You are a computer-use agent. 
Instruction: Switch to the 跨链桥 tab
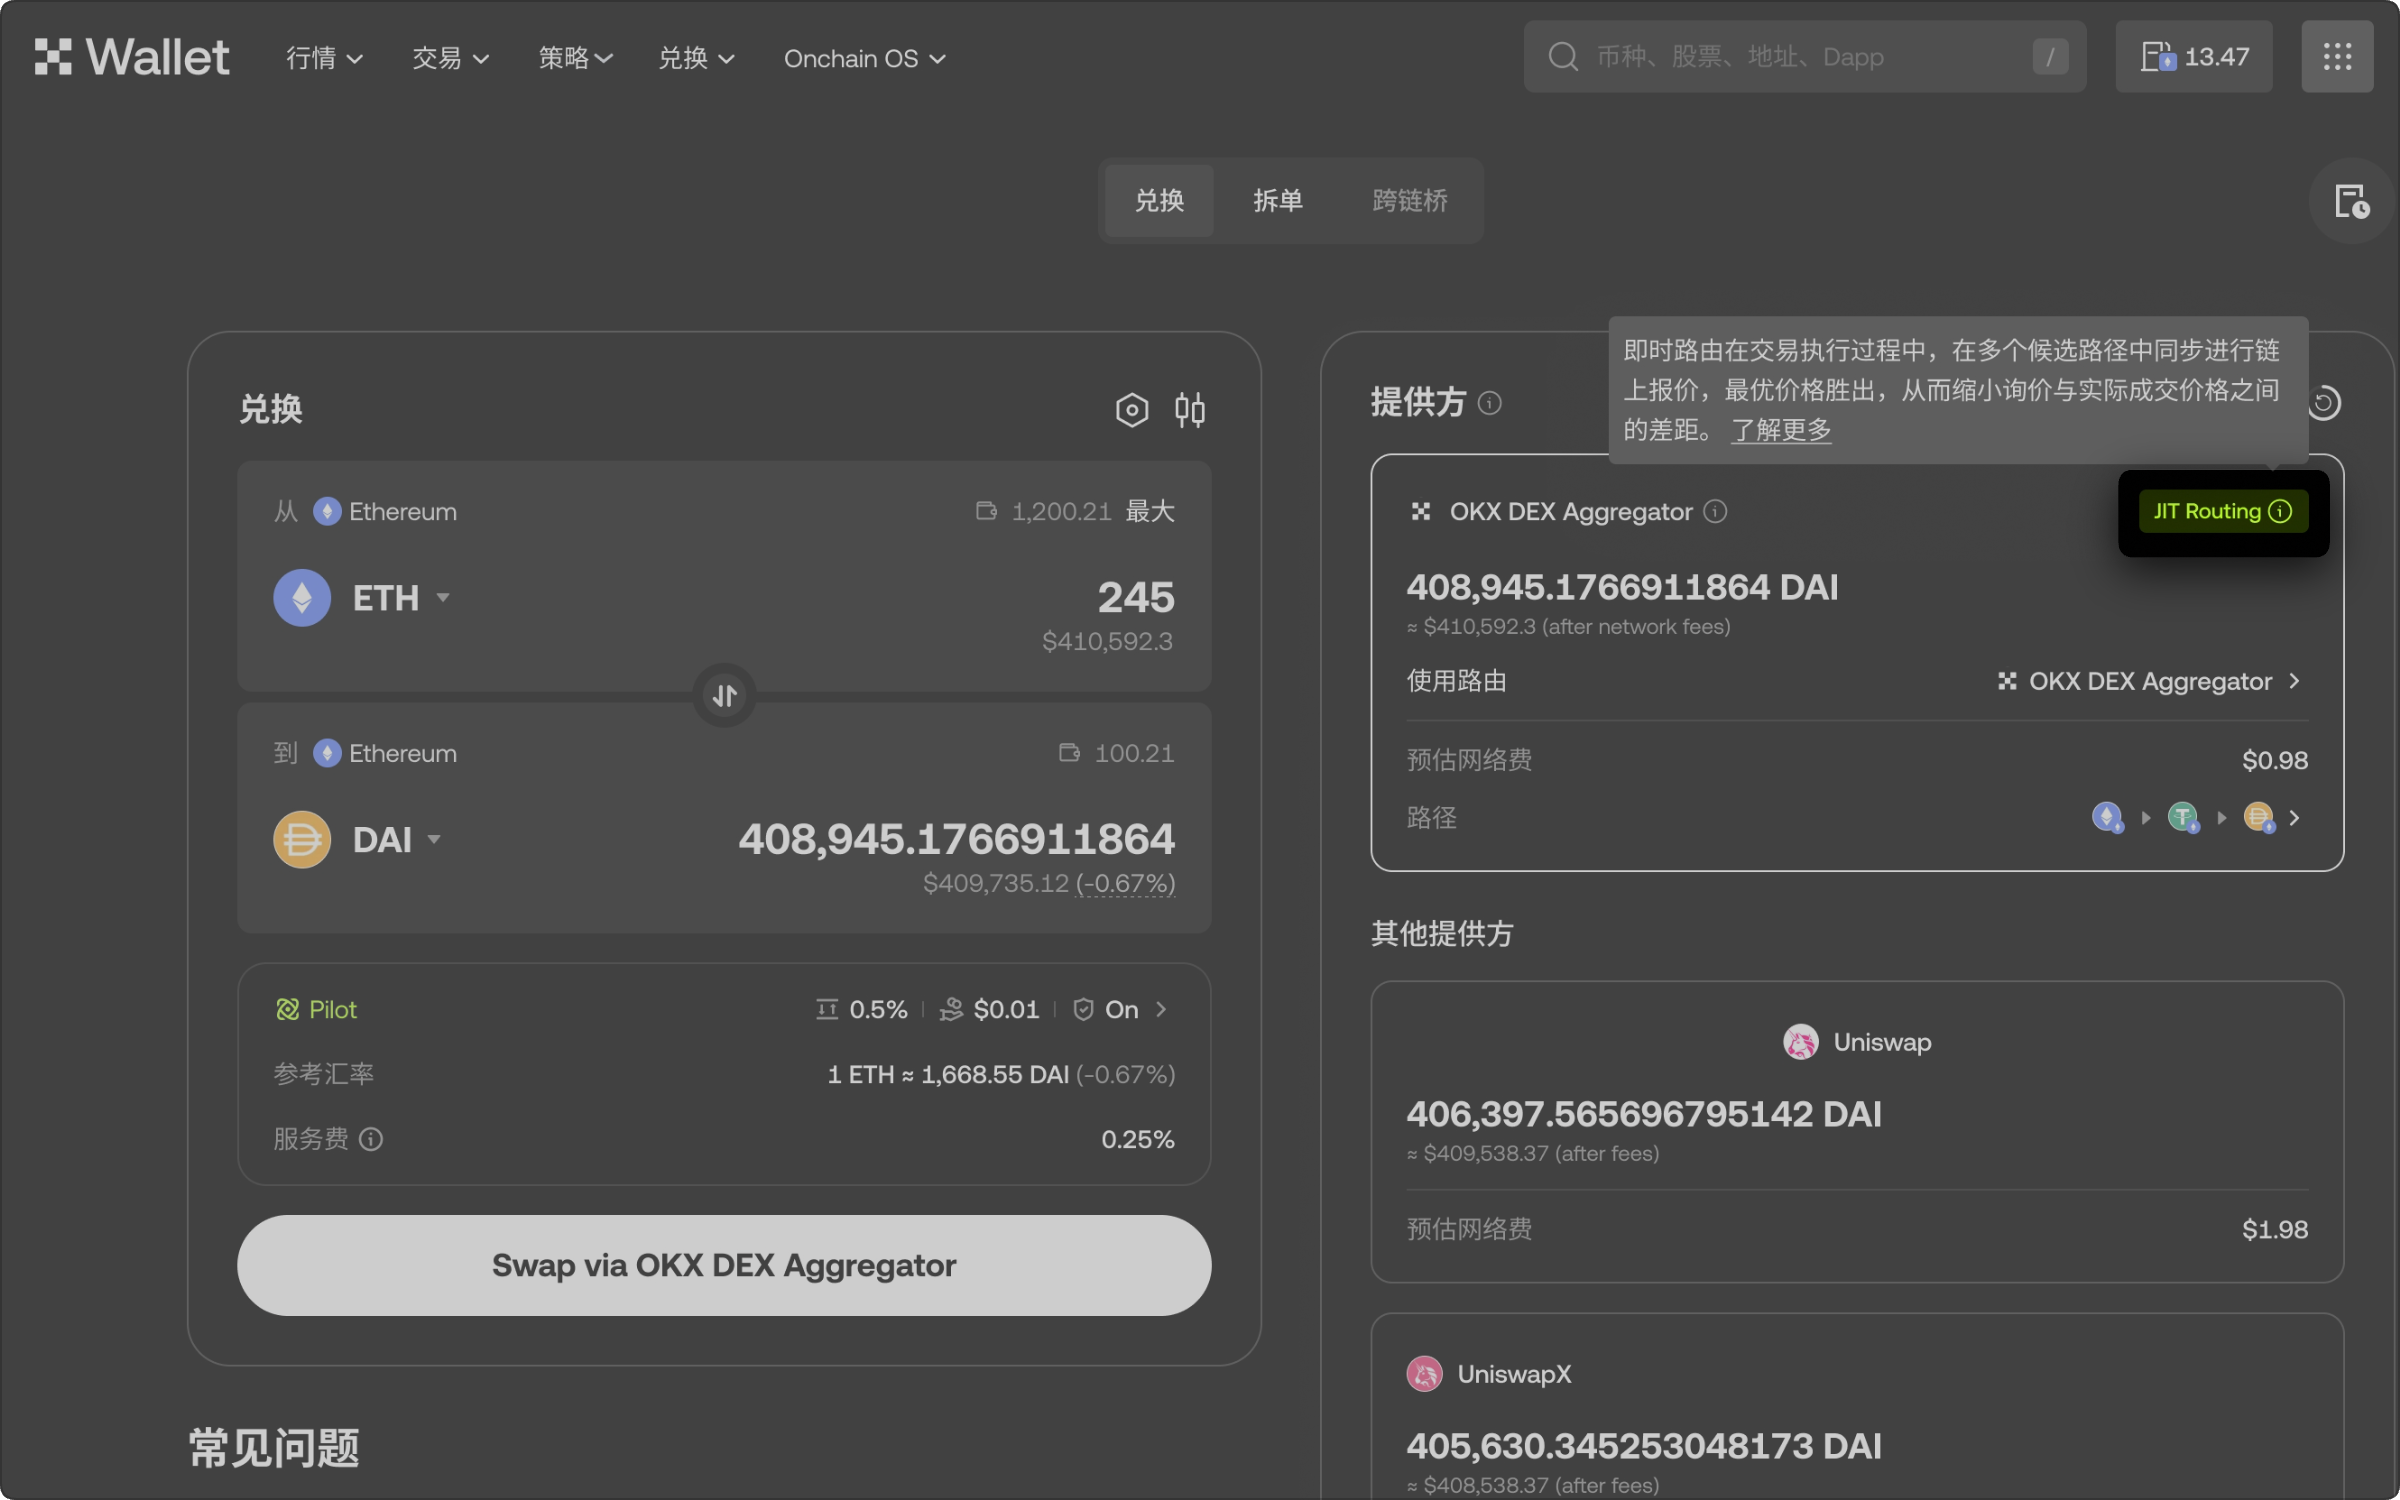click(x=1410, y=200)
